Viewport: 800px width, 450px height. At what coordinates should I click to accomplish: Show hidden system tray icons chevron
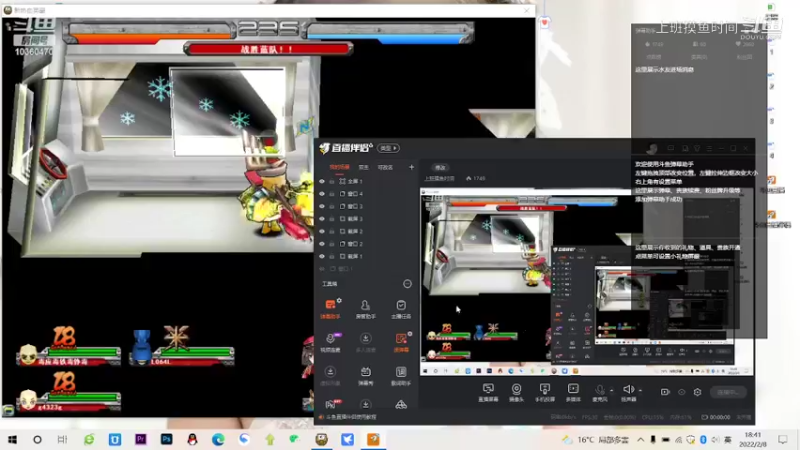(x=640, y=439)
